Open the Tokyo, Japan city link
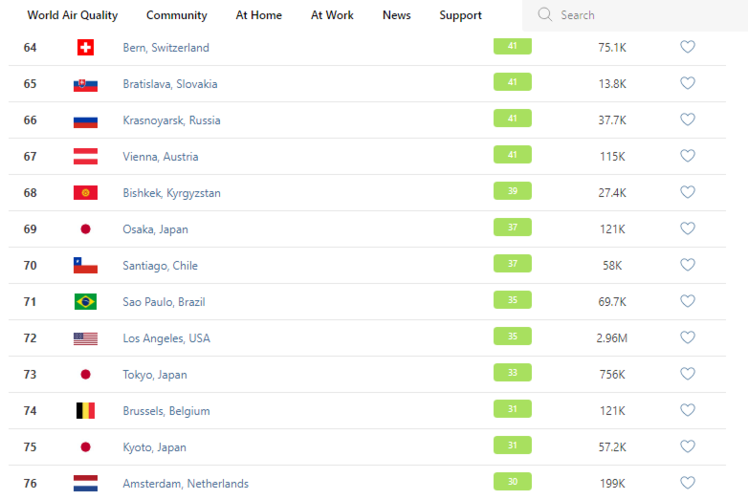Screen dimensions: 748x500 click(154, 375)
